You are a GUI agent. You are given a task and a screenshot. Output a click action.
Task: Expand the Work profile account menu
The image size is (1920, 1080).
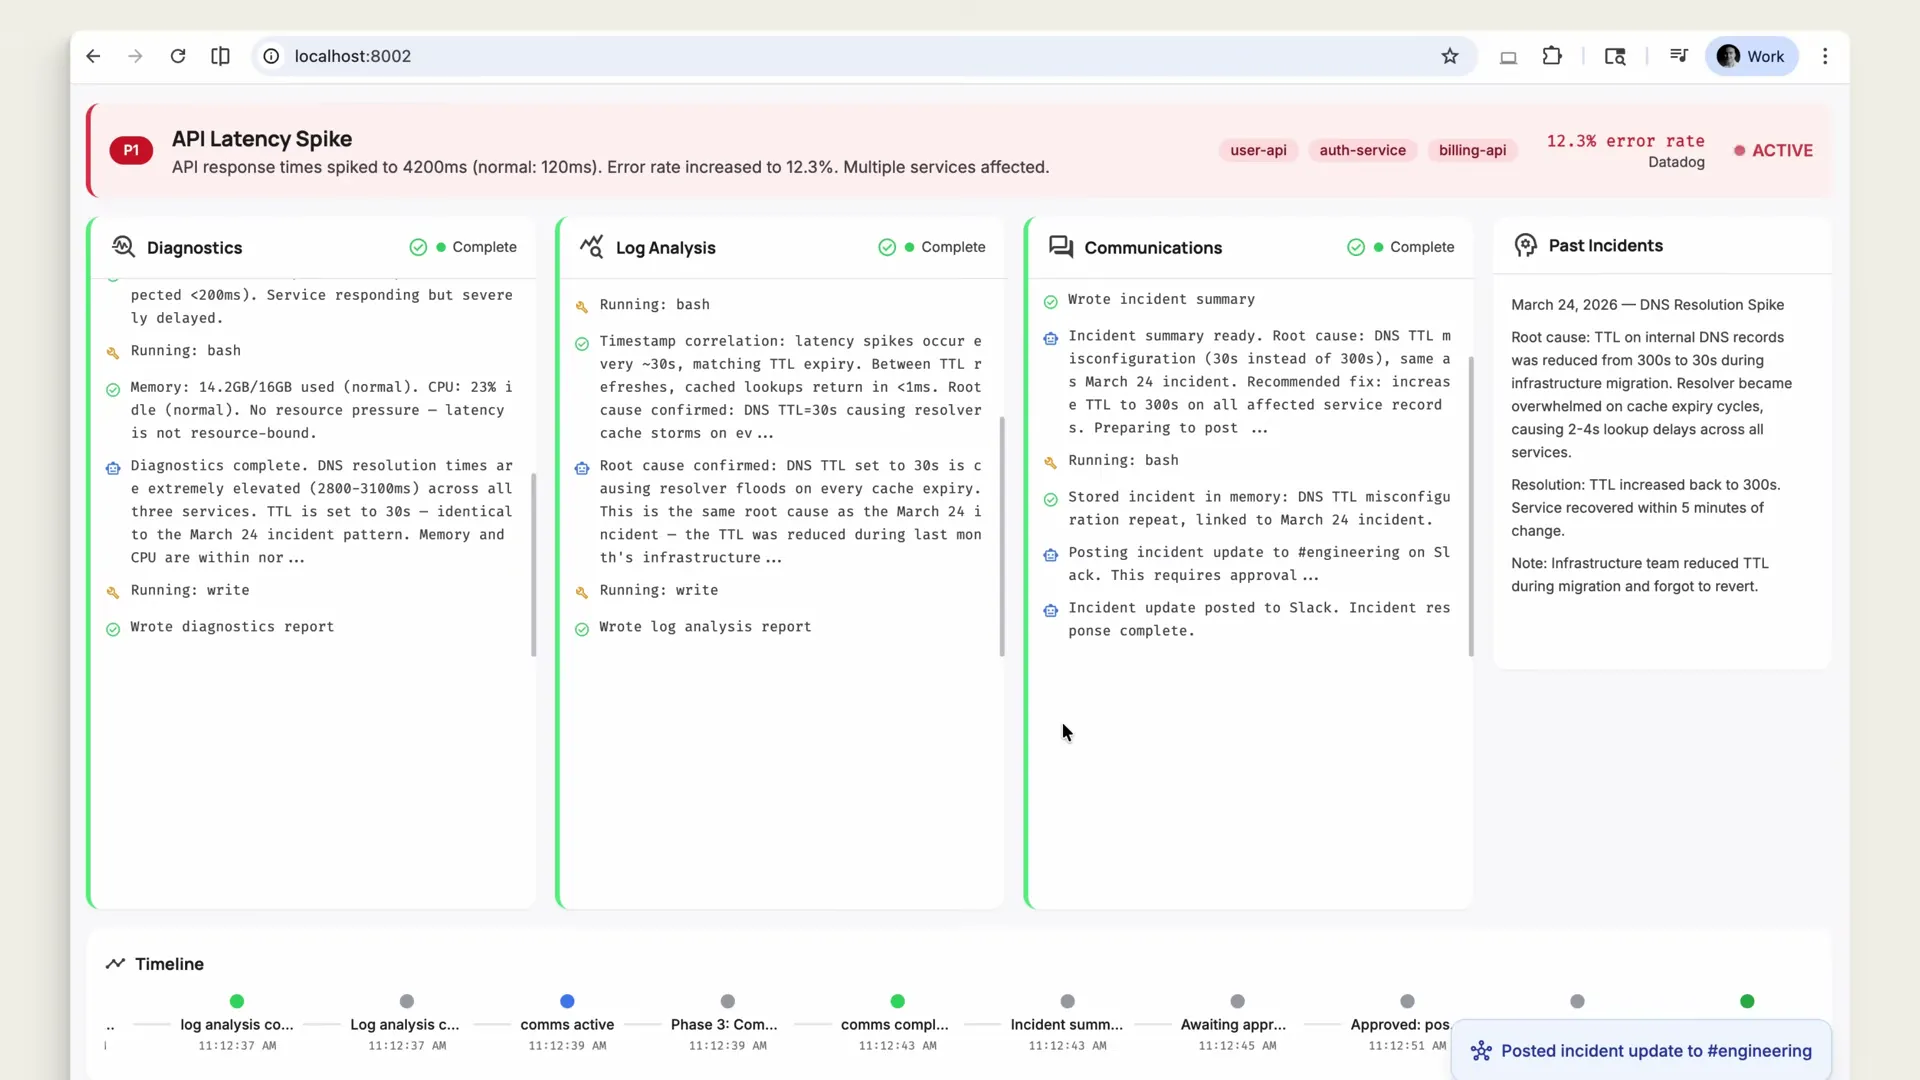point(1751,56)
